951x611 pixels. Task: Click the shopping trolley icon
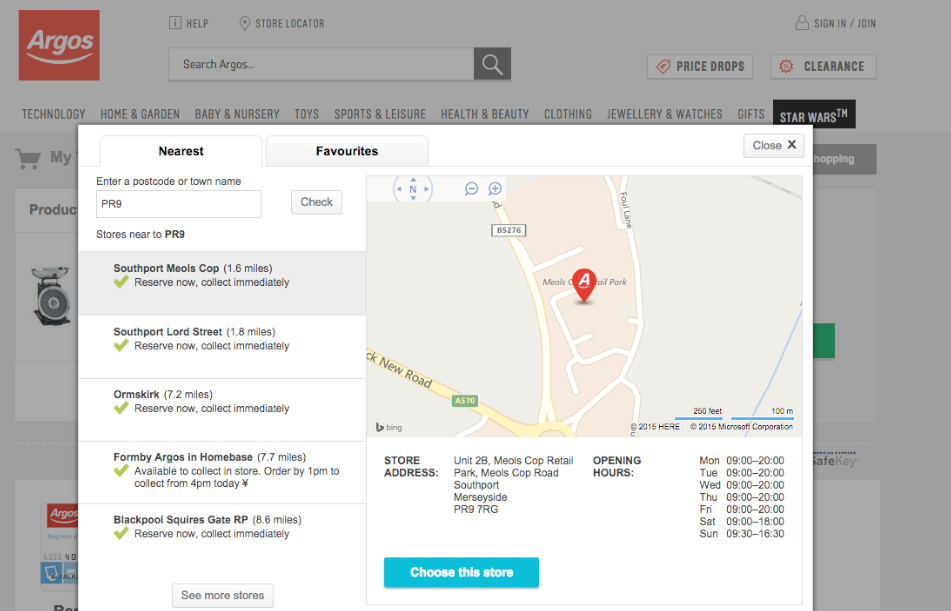pyautogui.click(x=29, y=158)
